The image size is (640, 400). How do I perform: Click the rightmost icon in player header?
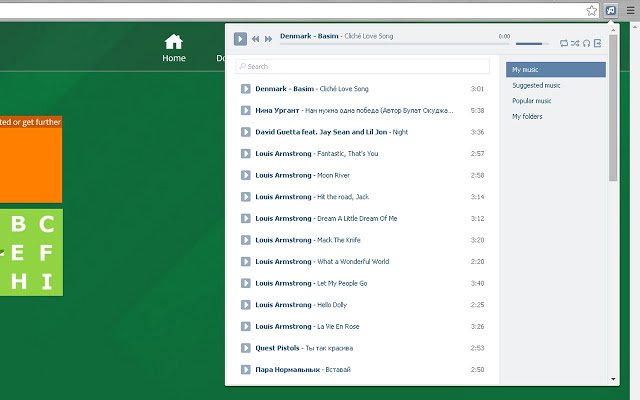click(x=598, y=43)
